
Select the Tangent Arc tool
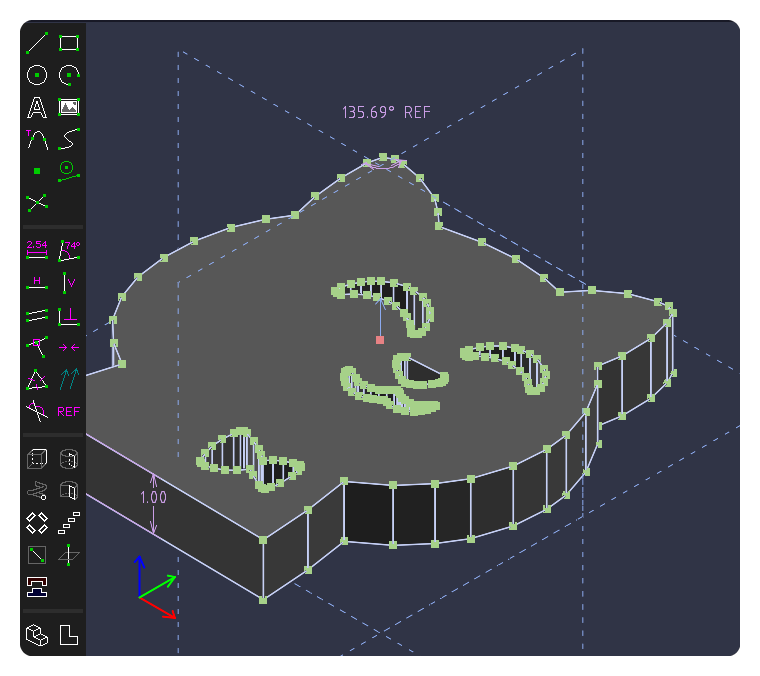tap(37, 139)
